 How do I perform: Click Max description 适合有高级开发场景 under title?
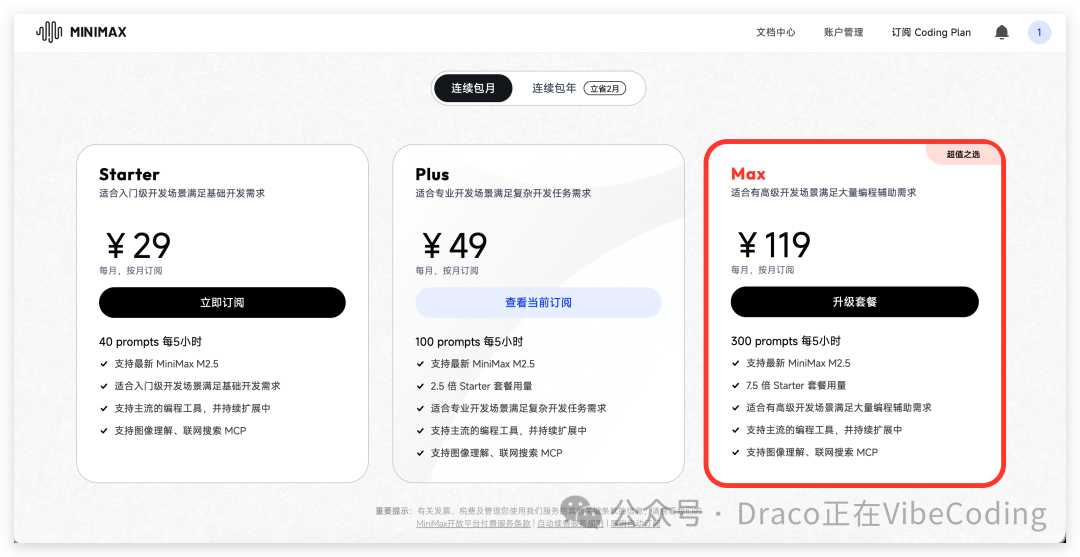(824, 193)
